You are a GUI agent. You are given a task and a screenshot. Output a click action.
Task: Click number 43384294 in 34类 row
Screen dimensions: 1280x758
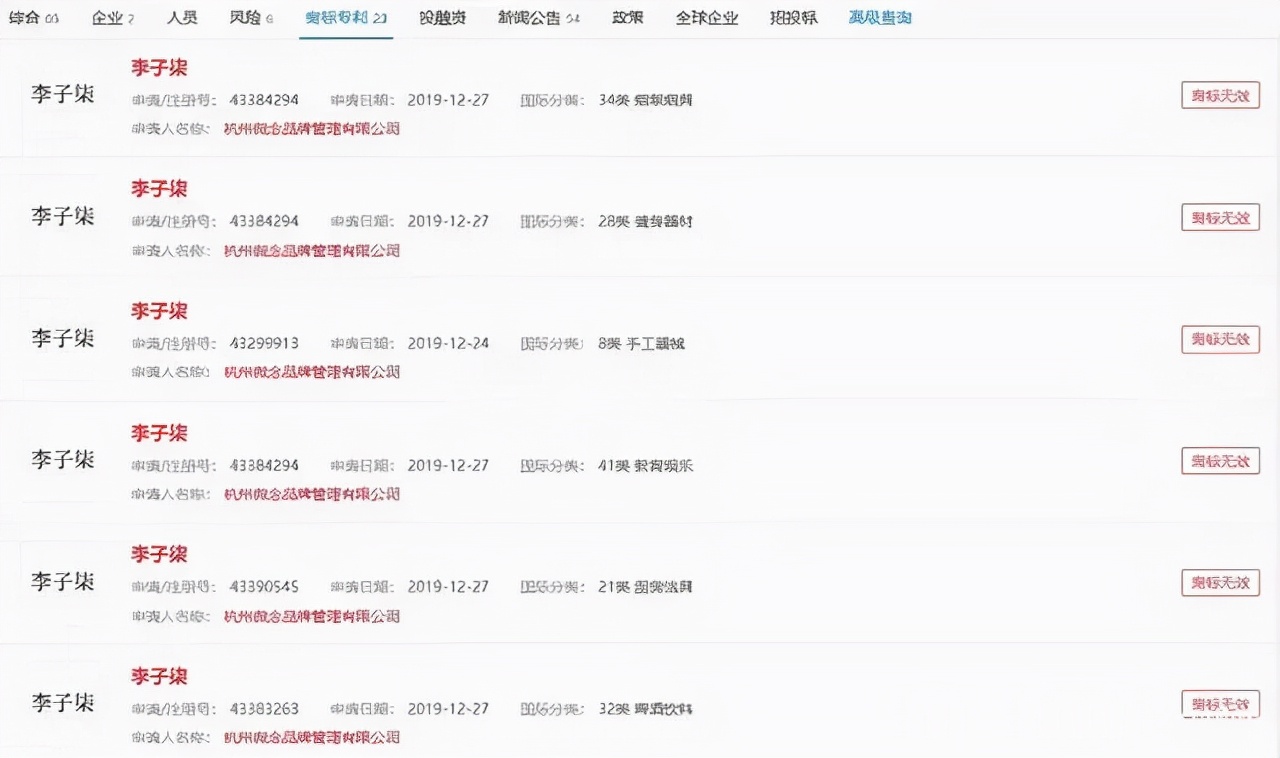coord(264,100)
